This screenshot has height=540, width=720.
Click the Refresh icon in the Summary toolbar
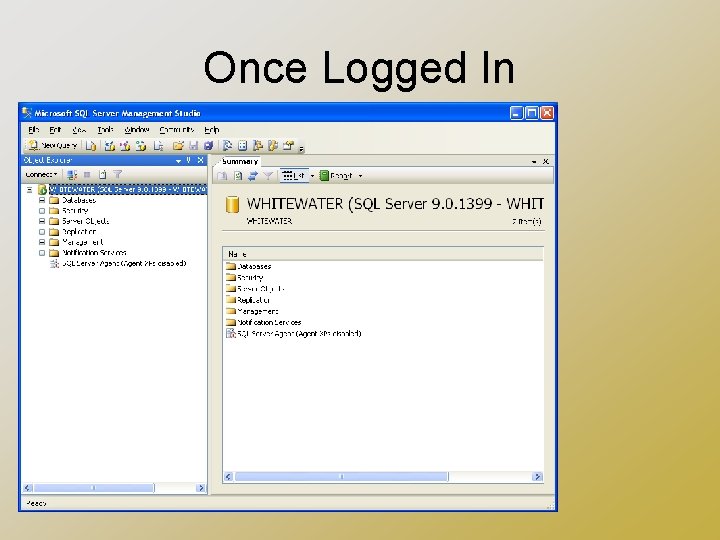238,176
